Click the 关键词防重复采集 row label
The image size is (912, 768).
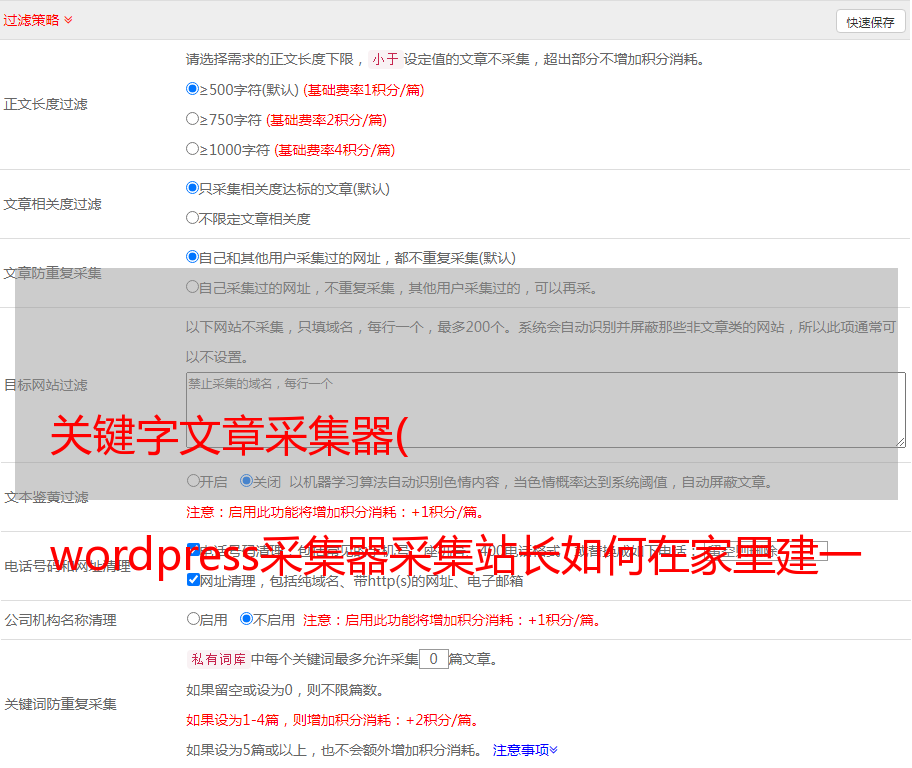pyautogui.click(x=60, y=705)
